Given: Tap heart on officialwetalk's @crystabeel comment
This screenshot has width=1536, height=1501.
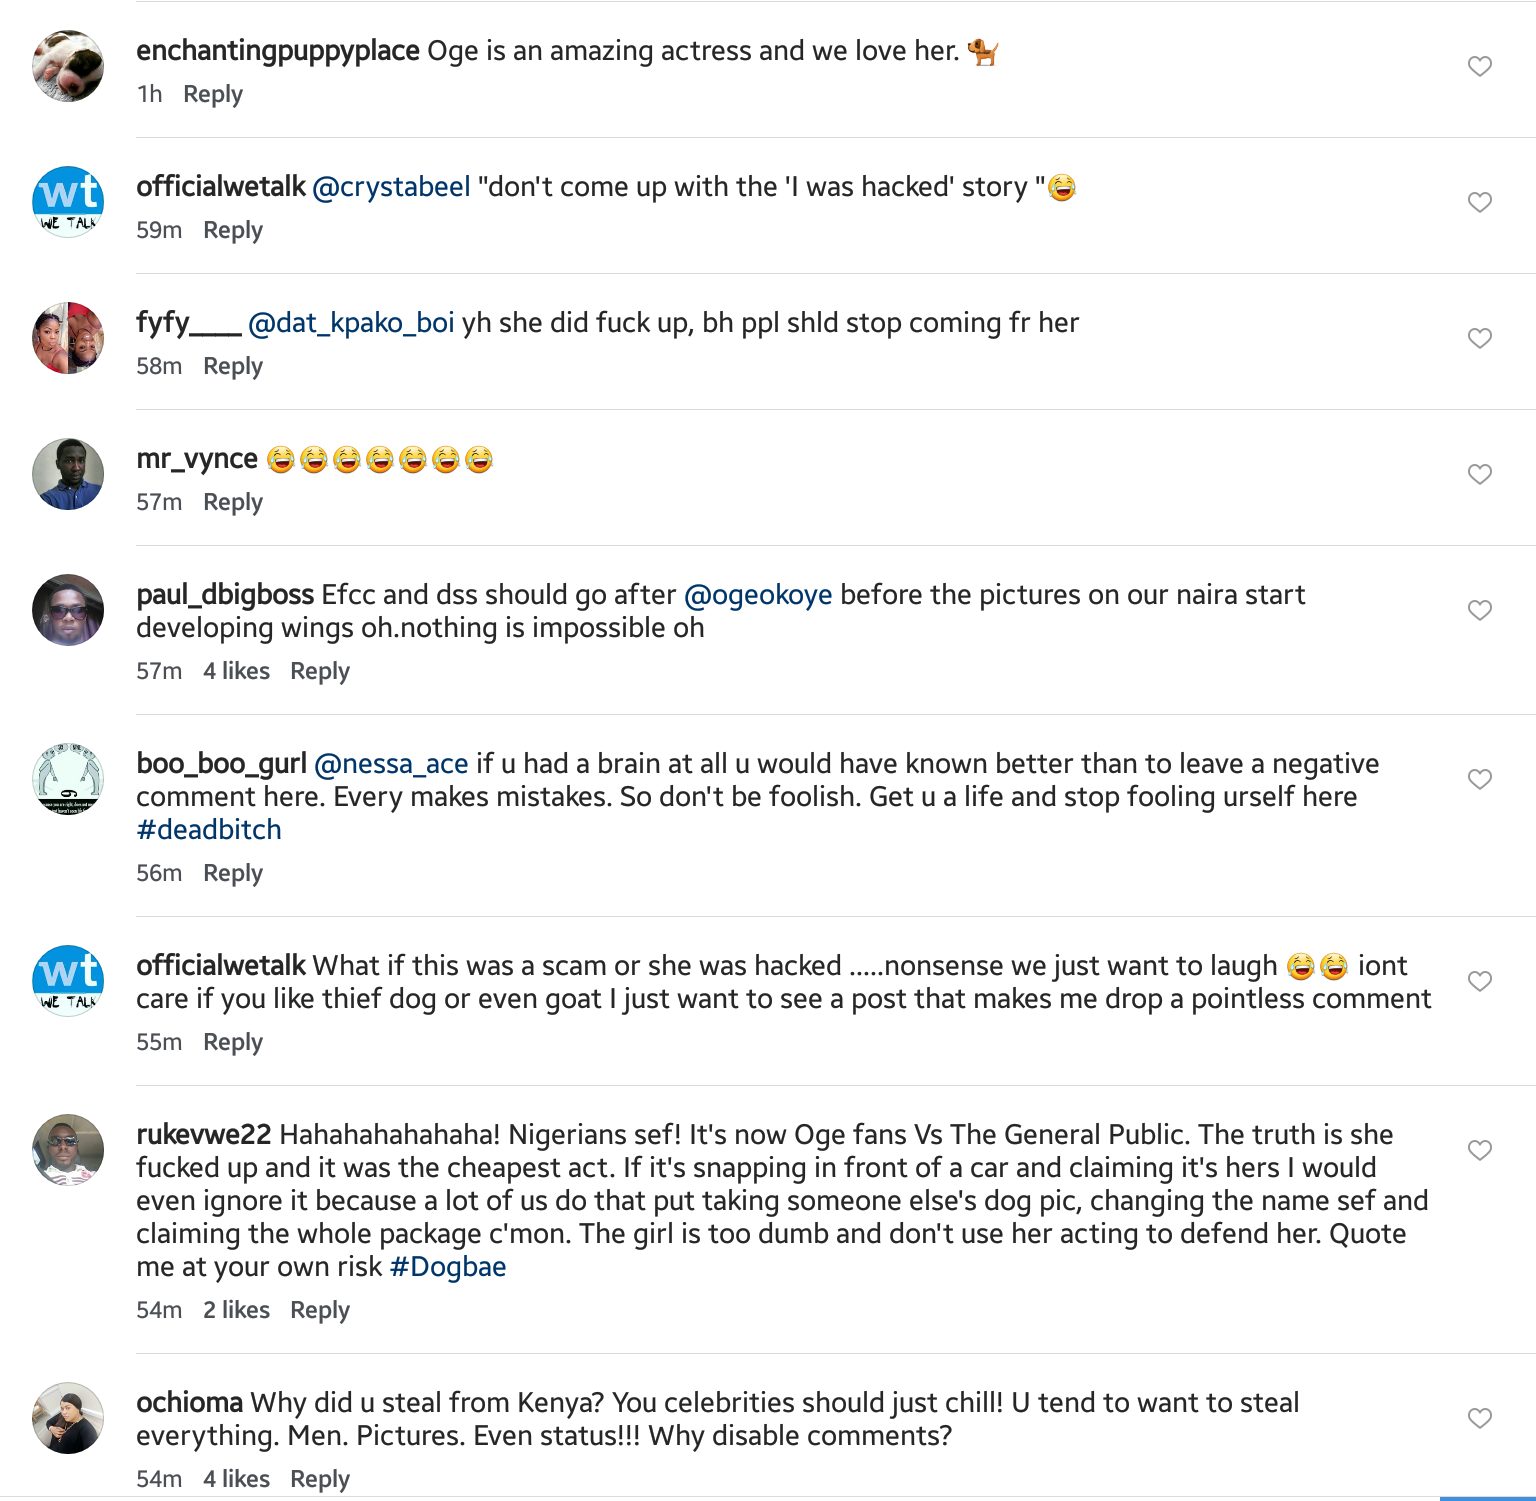Looking at the screenshot, I should pos(1480,202).
